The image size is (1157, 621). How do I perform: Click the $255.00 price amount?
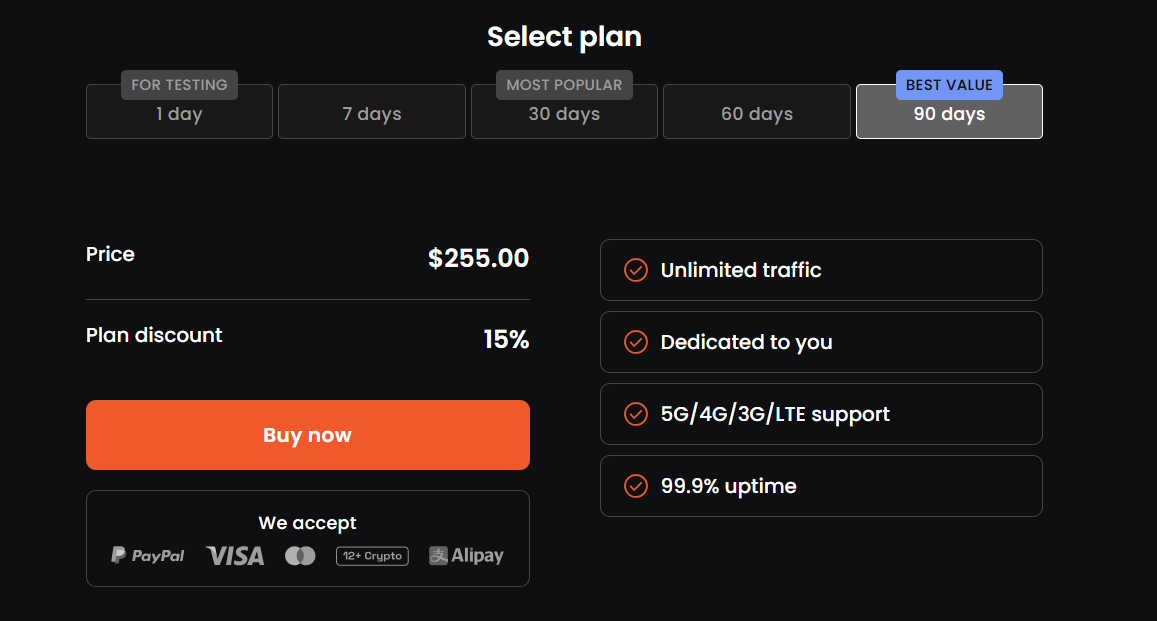(478, 258)
